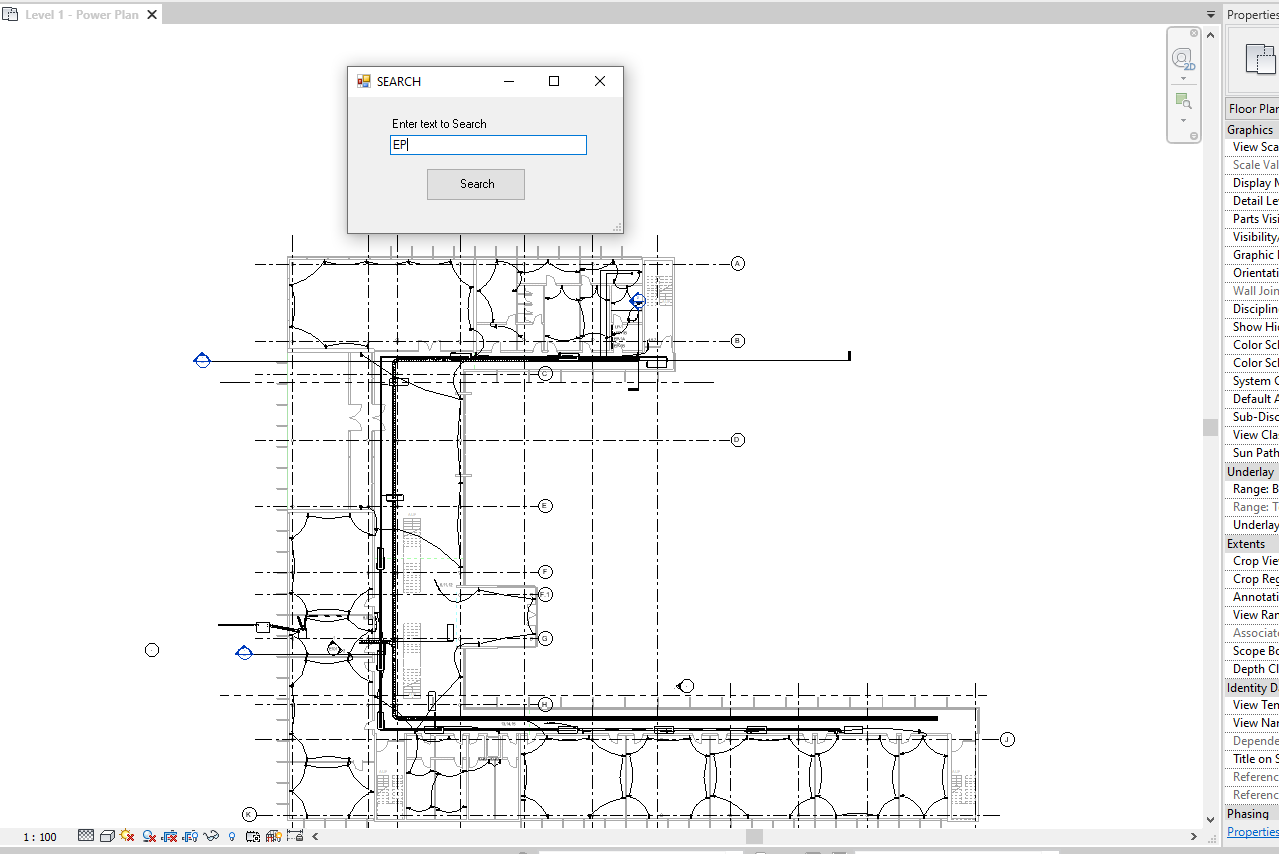
Task: Expand the Steering Wheel dropdown arrow
Action: click(x=1183, y=78)
